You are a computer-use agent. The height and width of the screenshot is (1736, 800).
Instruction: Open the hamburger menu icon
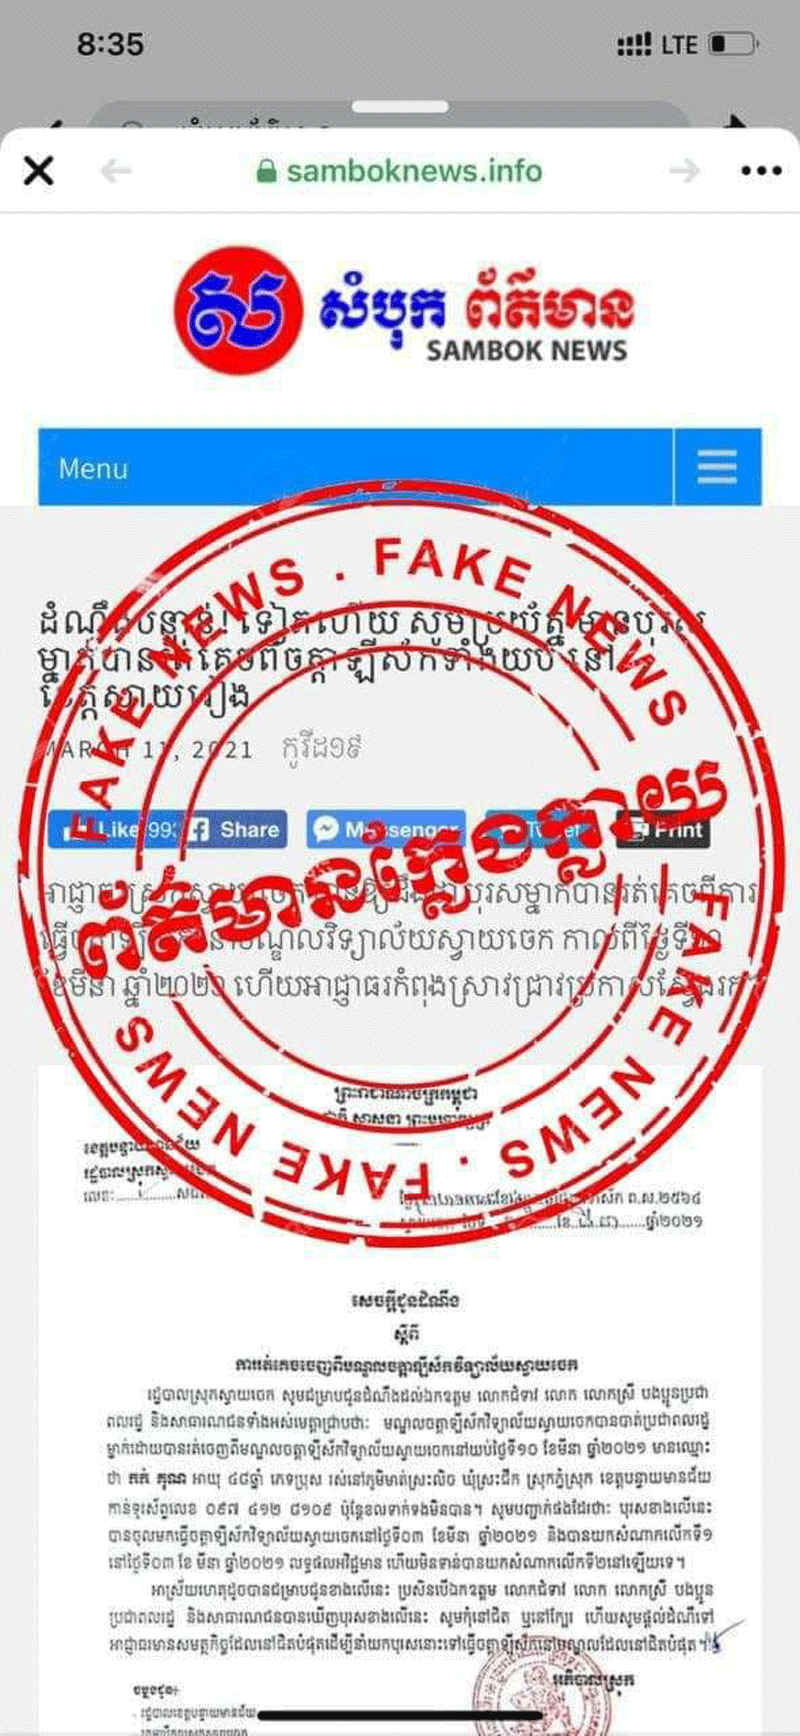(x=717, y=467)
